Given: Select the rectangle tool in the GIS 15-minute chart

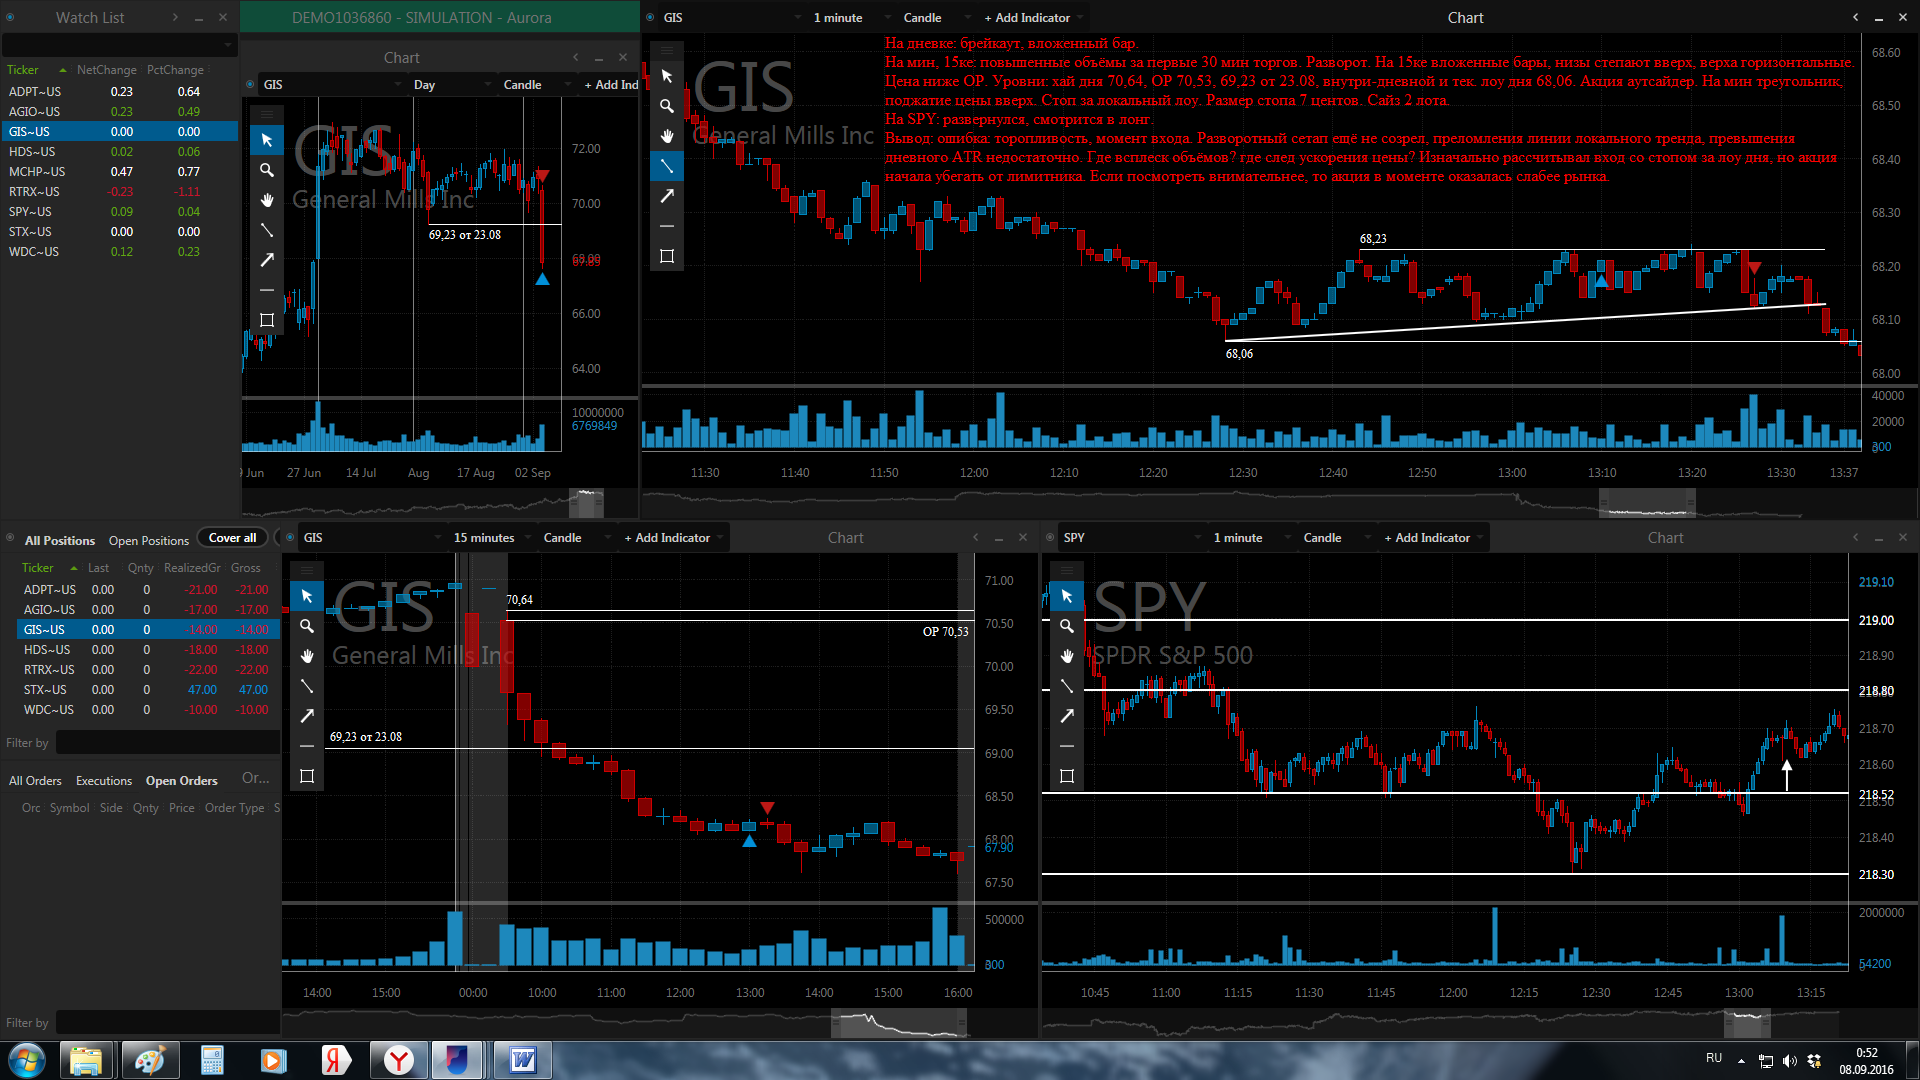Looking at the screenshot, I should pyautogui.click(x=307, y=776).
